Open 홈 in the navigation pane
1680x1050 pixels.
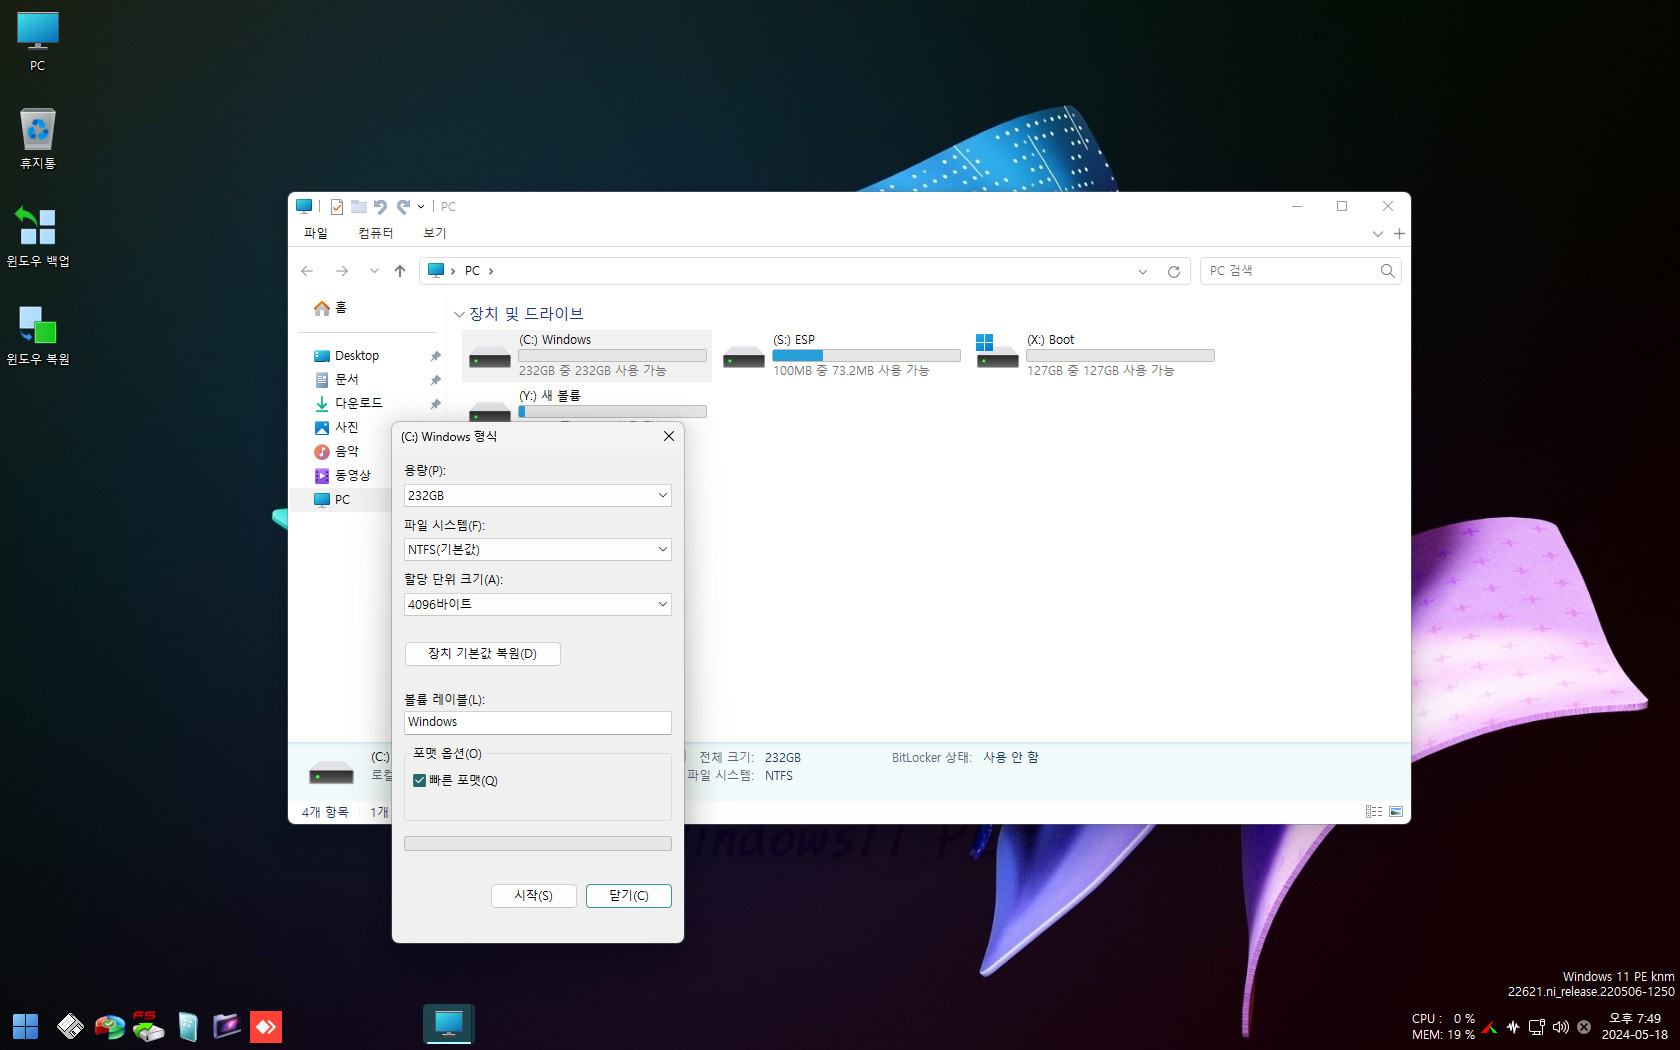click(330, 308)
